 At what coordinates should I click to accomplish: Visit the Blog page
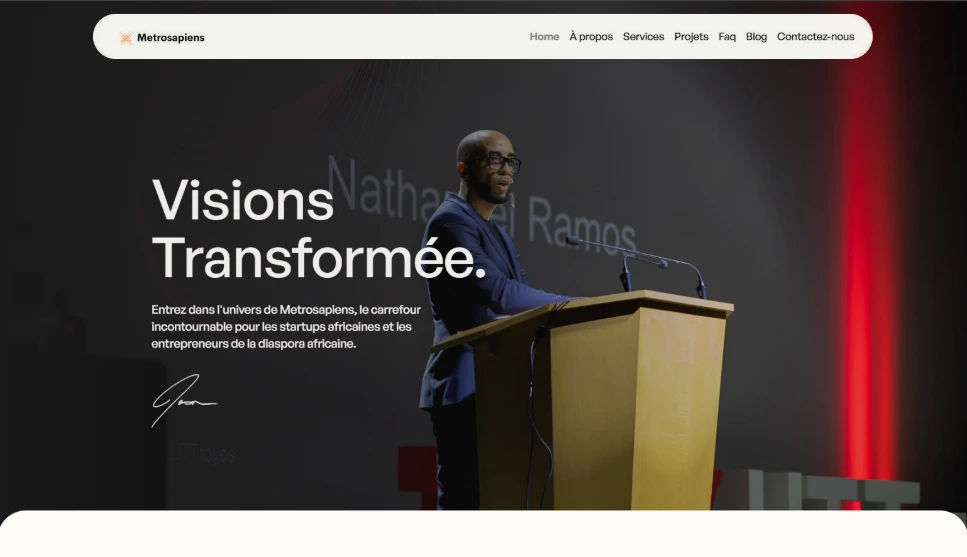[x=756, y=37]
